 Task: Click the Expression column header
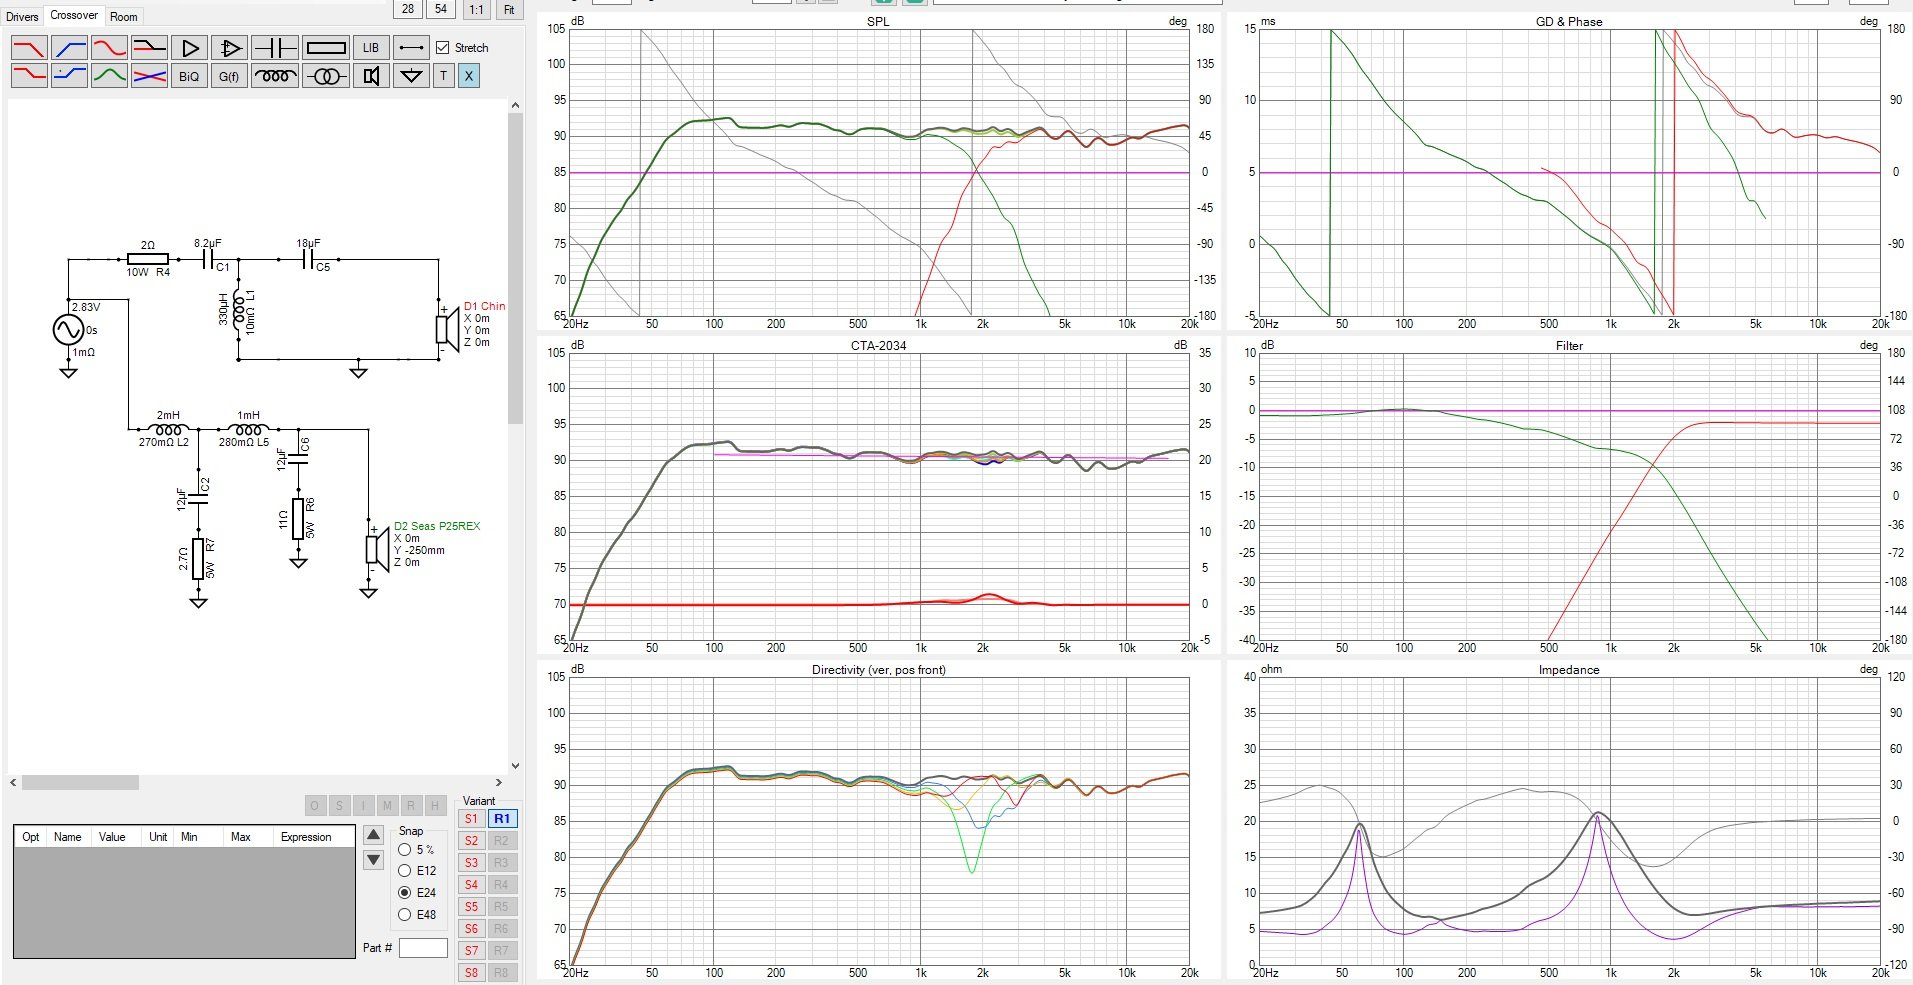[306, 837]
